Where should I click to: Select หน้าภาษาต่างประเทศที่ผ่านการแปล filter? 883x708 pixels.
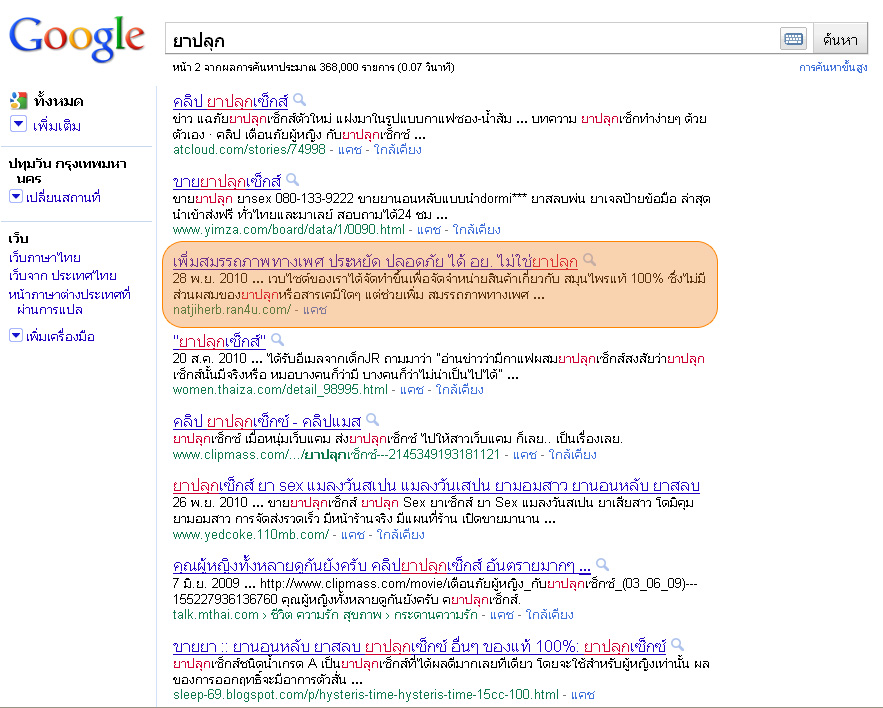(69, 302)
